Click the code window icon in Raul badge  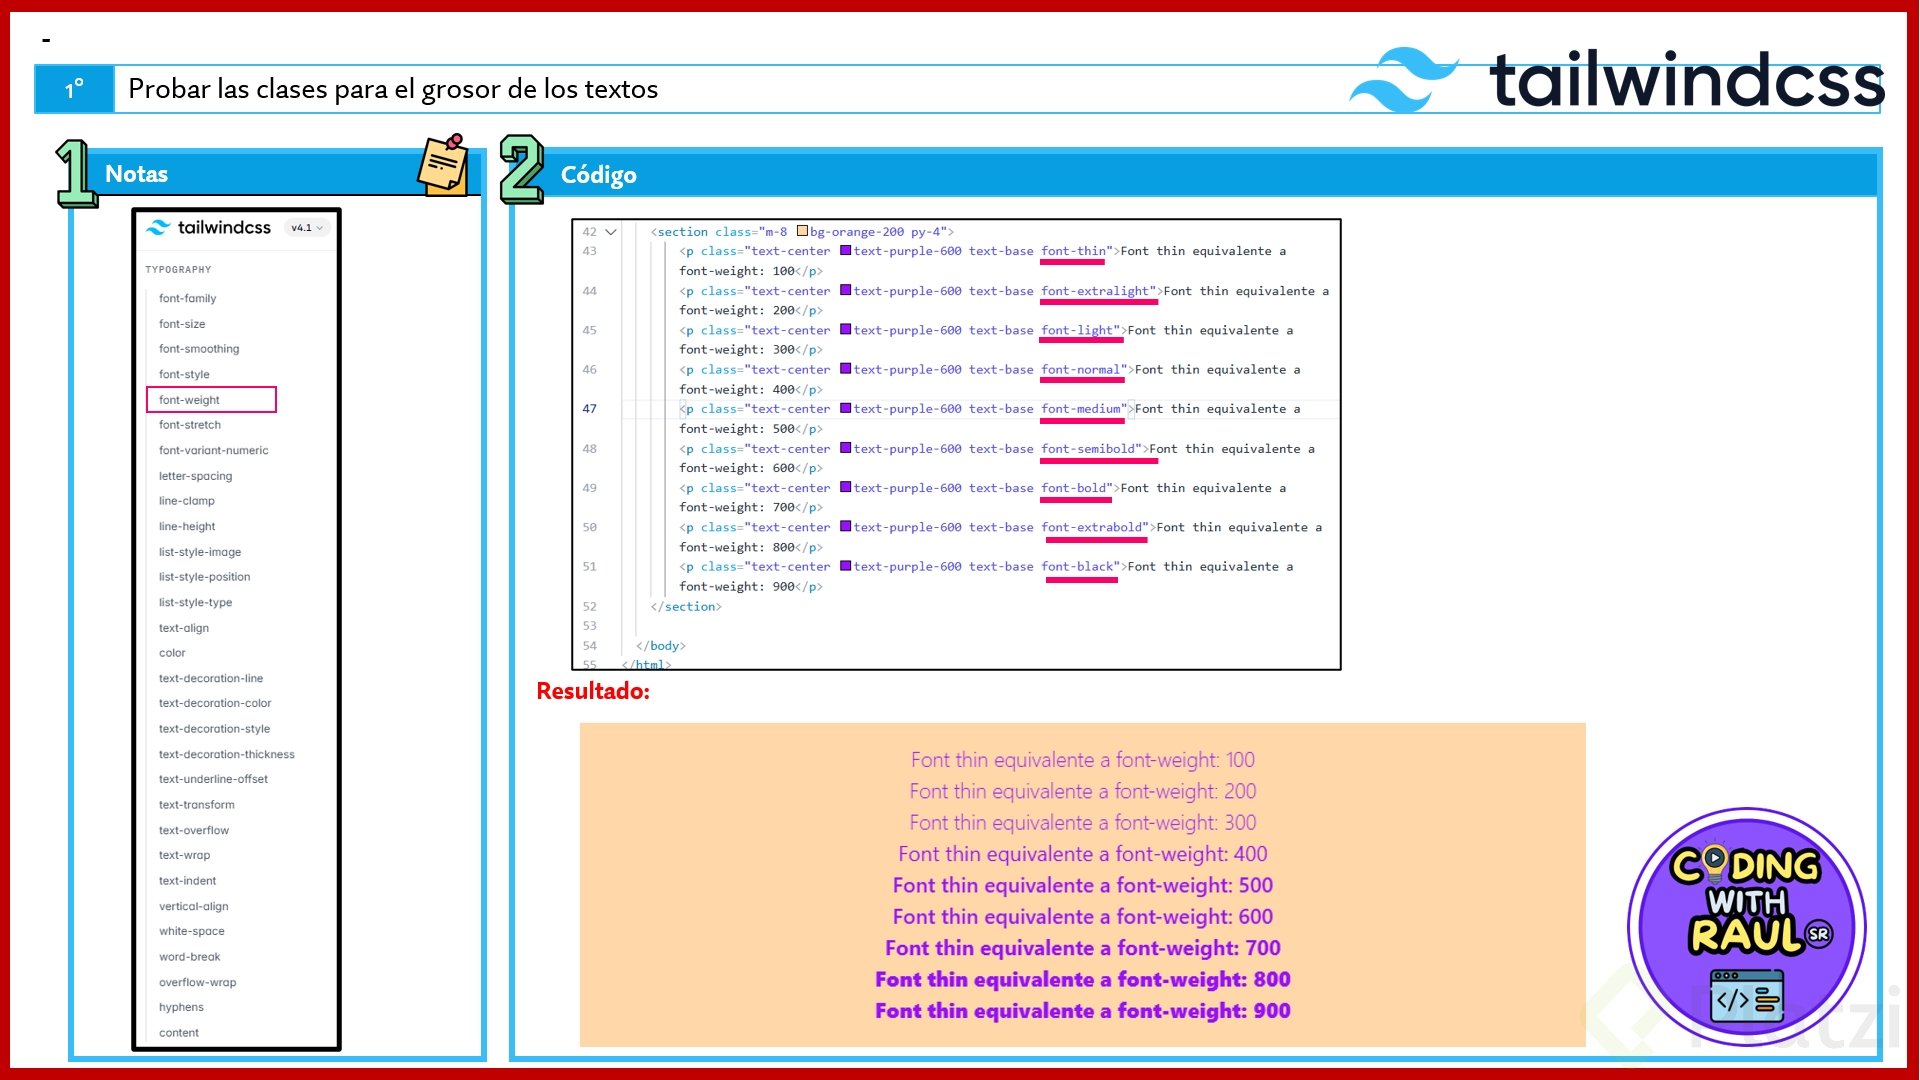1746,995
